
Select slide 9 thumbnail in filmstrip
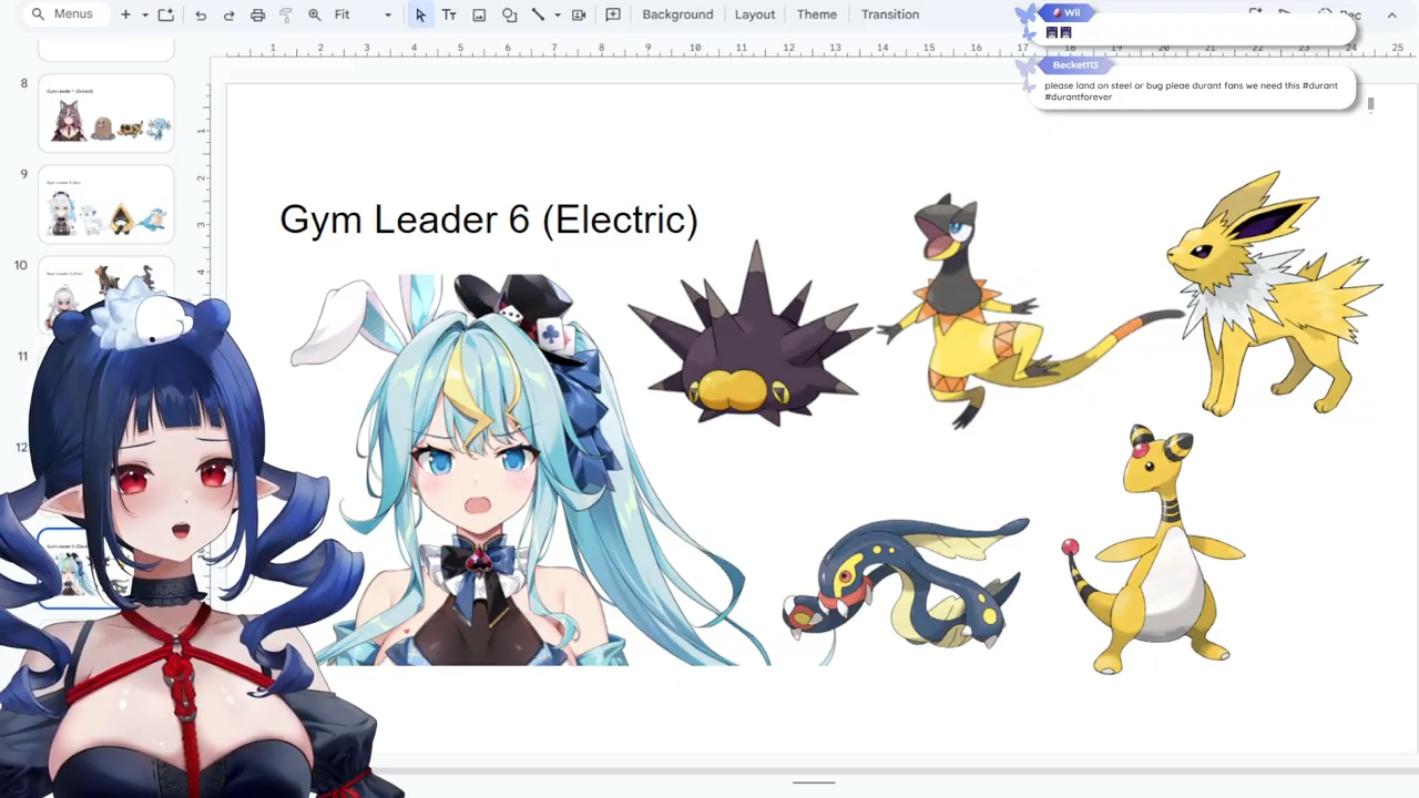pos(106,204)
